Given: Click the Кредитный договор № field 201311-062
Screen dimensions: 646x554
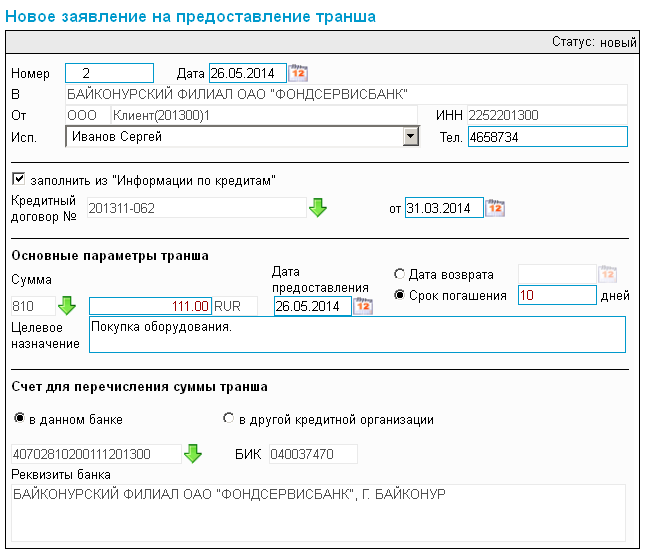Looking at the screenshot, I should 197,208.
